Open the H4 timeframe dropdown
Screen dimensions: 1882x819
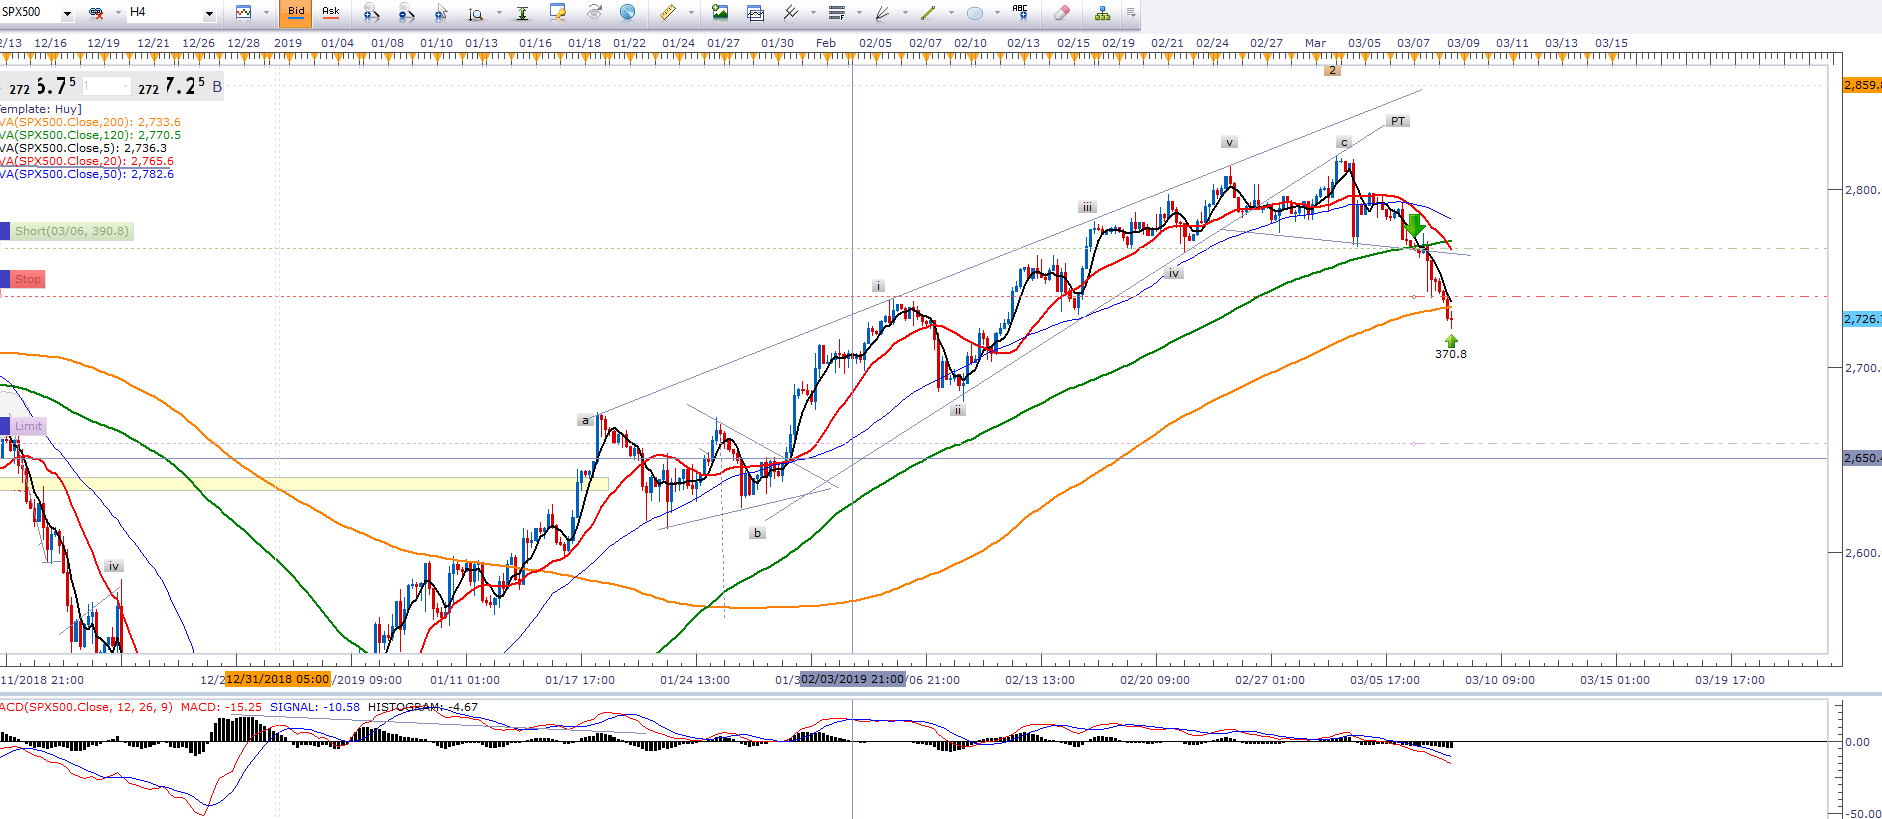[x=209, y=13]
